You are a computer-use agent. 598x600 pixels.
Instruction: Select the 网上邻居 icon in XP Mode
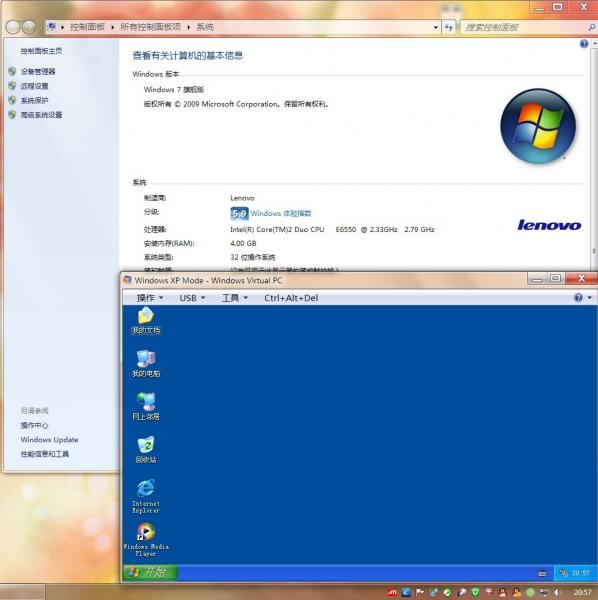146,407
